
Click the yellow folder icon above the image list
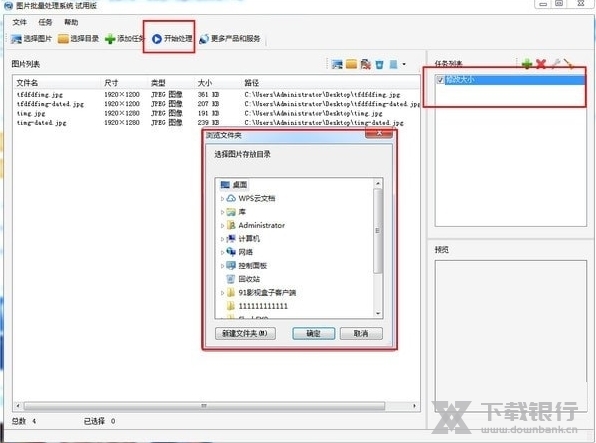point(351,64)
